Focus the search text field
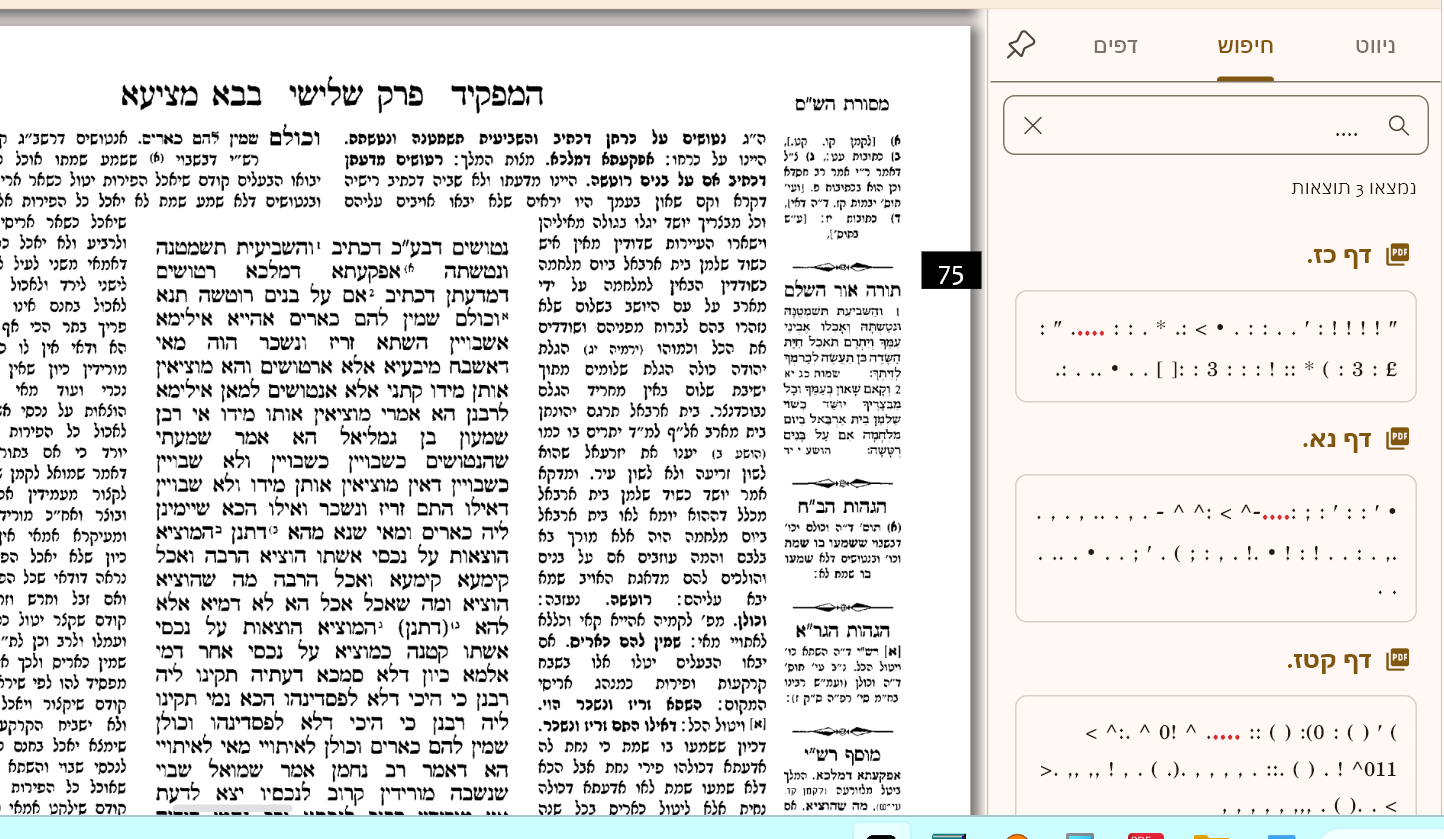 [1215, 125]
